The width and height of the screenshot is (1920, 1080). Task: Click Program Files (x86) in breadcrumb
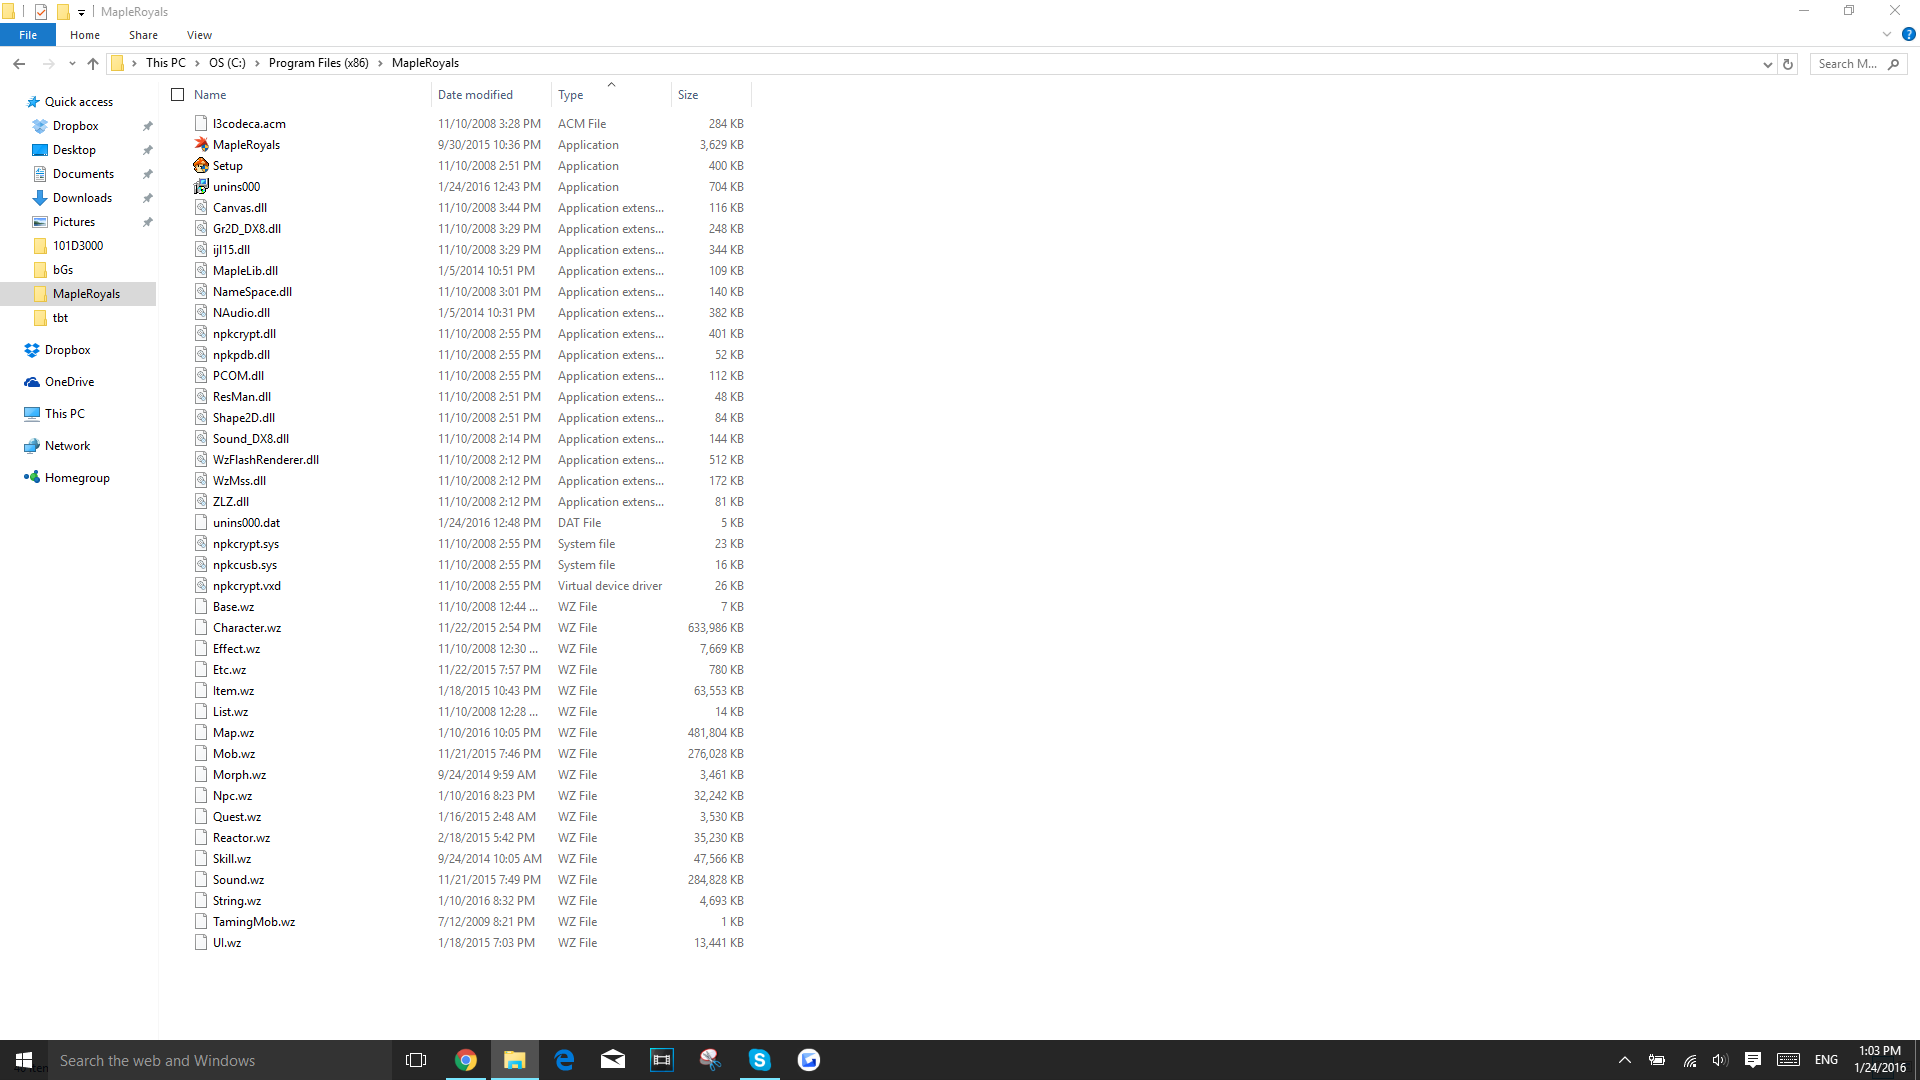(318, 63)
